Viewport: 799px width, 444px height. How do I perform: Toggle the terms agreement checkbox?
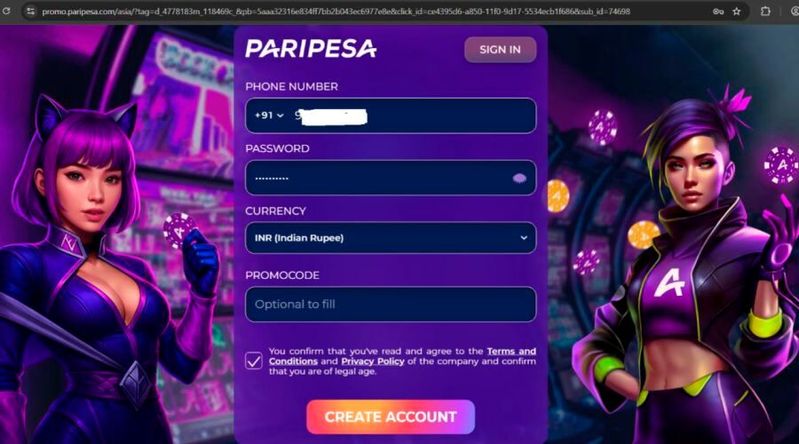click(x=254, y=360)
